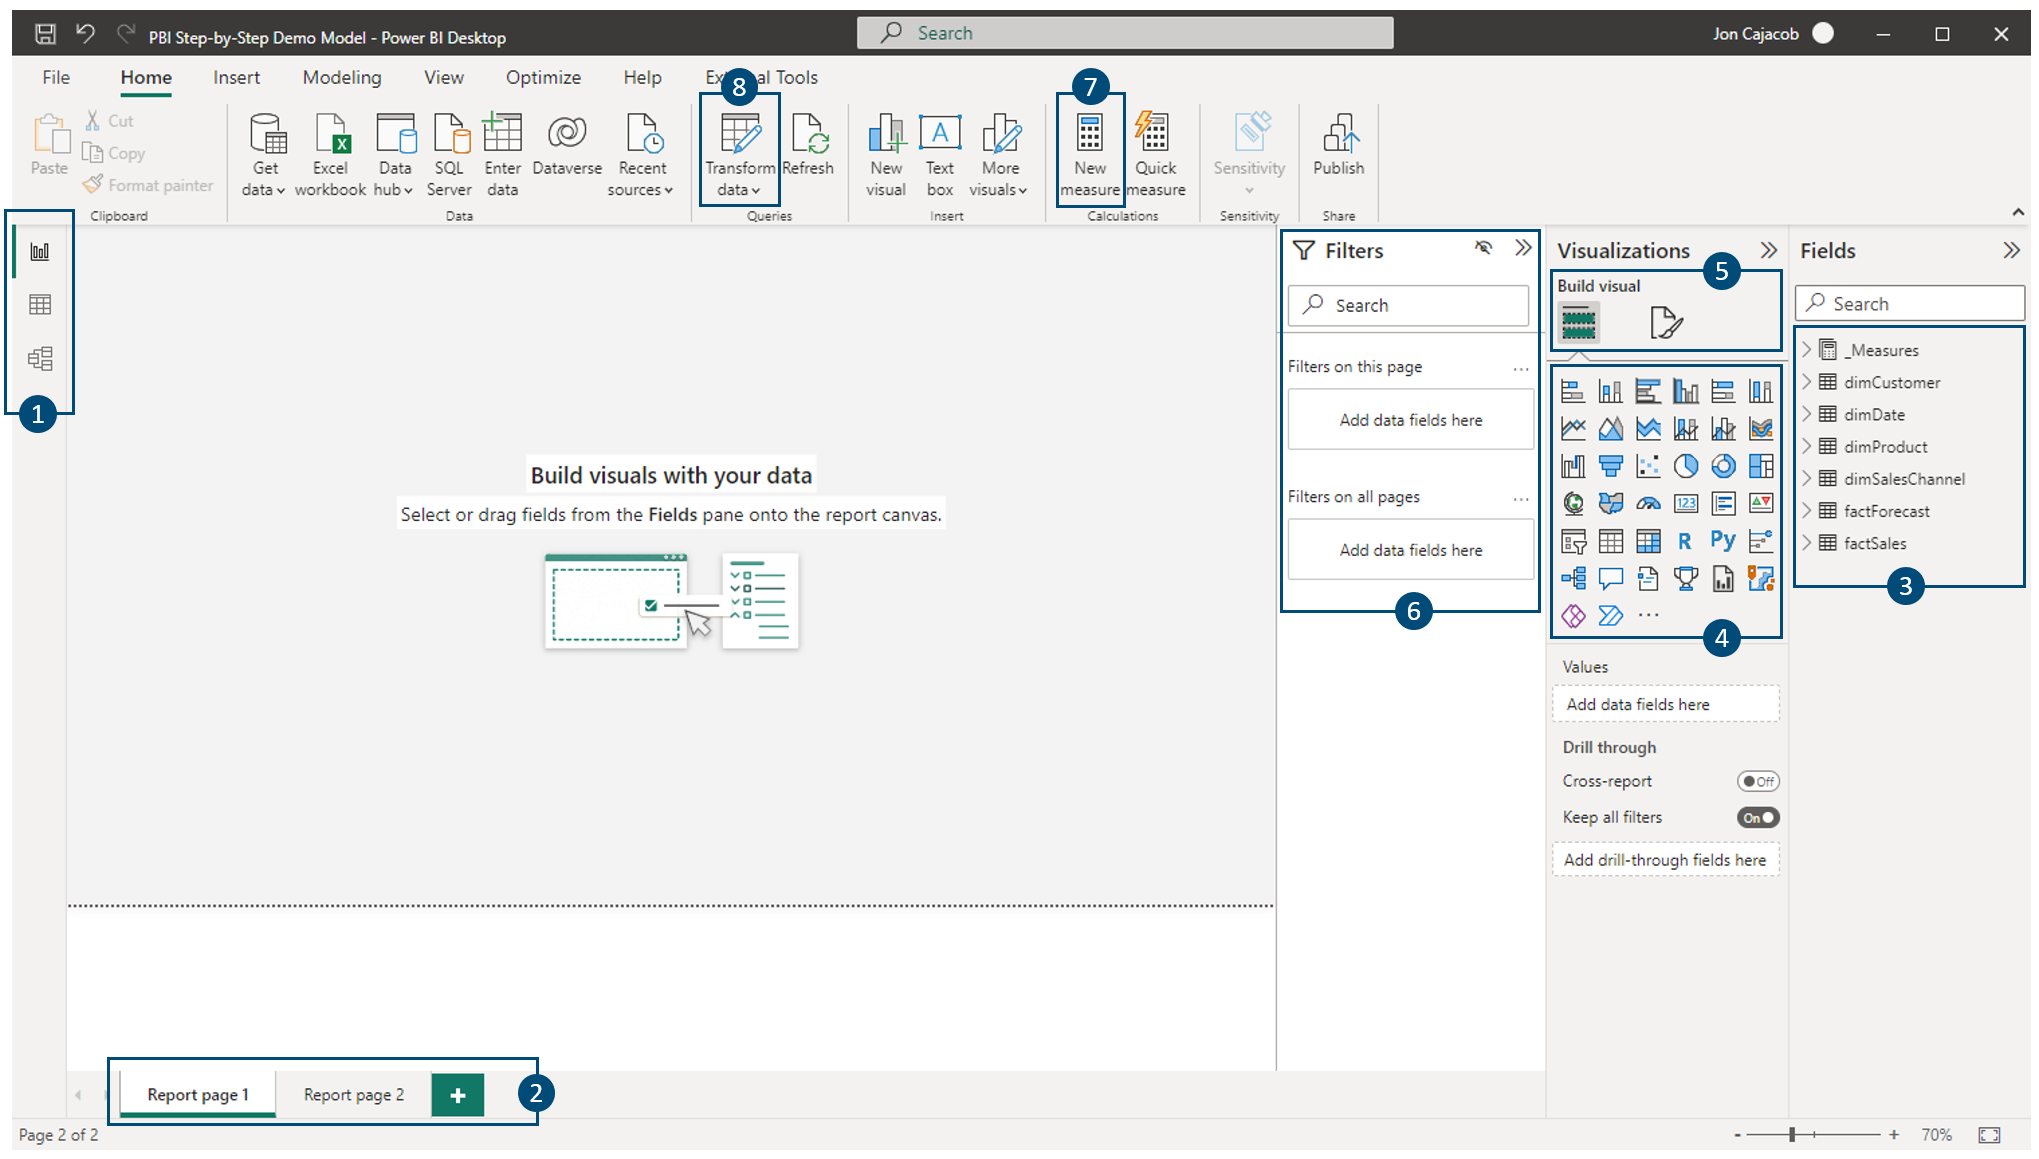Select the Card (123) visual
2039x1159 pixels.
[x=1686, y=503]
